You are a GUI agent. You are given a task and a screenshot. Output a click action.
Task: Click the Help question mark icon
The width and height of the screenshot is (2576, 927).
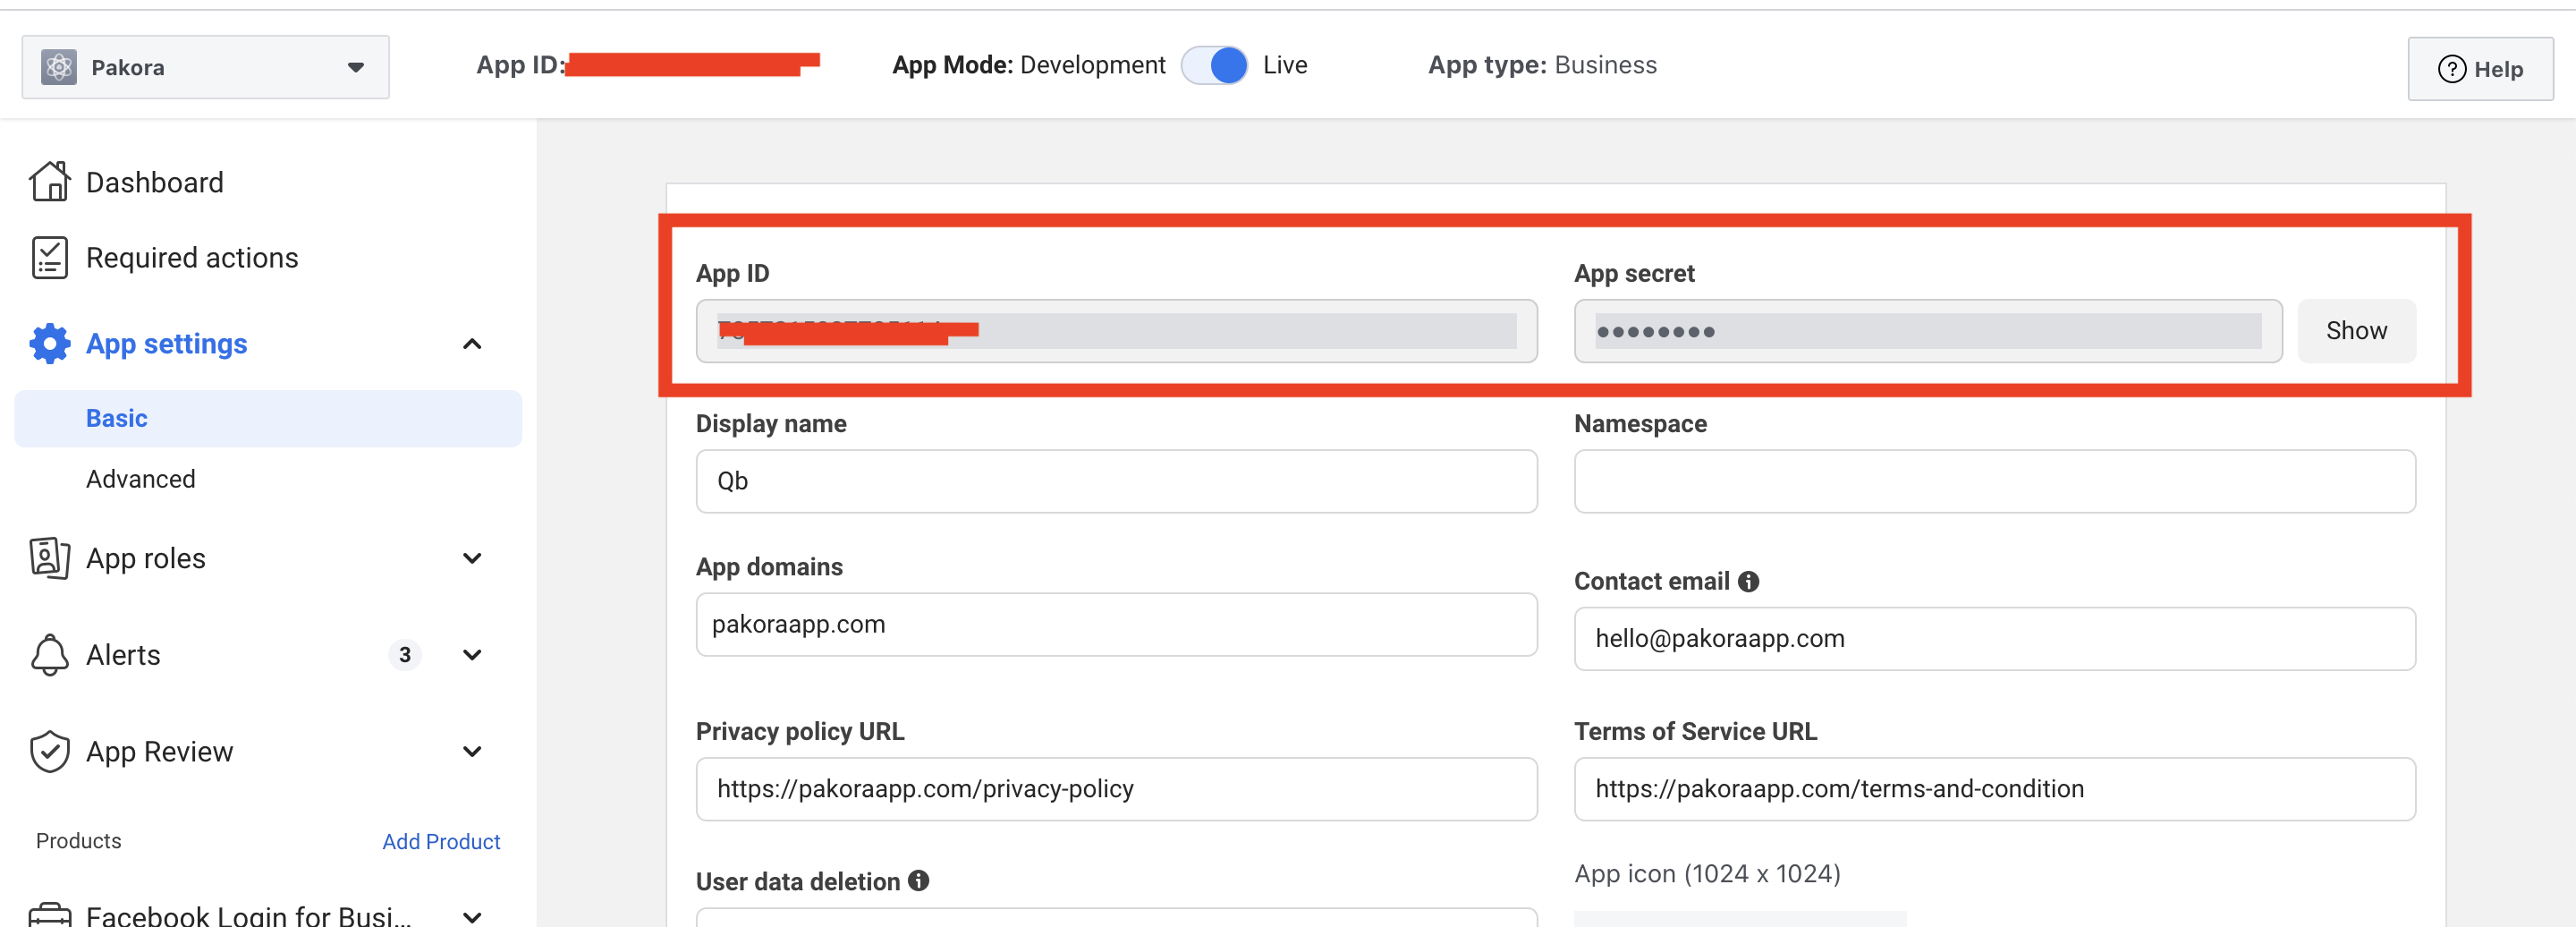[x=2452, y=69]
